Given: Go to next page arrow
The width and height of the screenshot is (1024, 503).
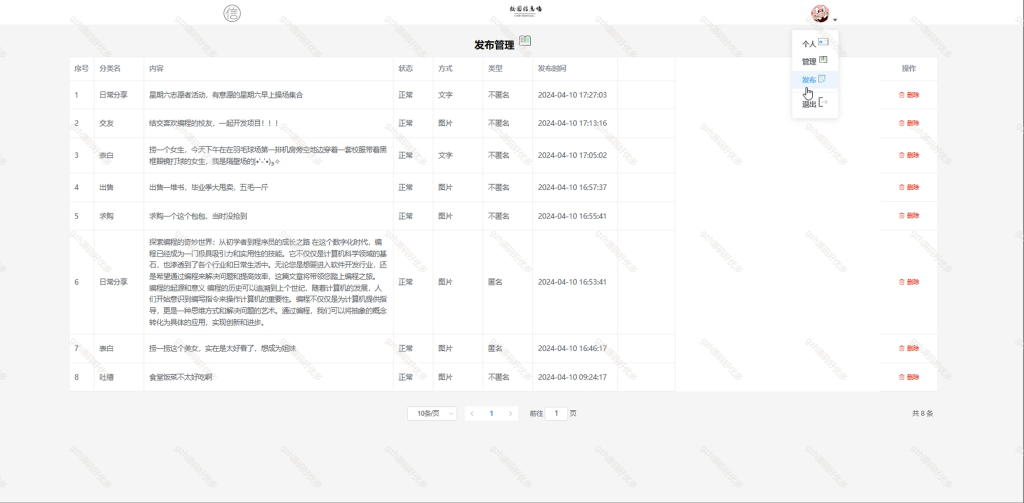Looking at the screenshot, I should tap(511, 414).
